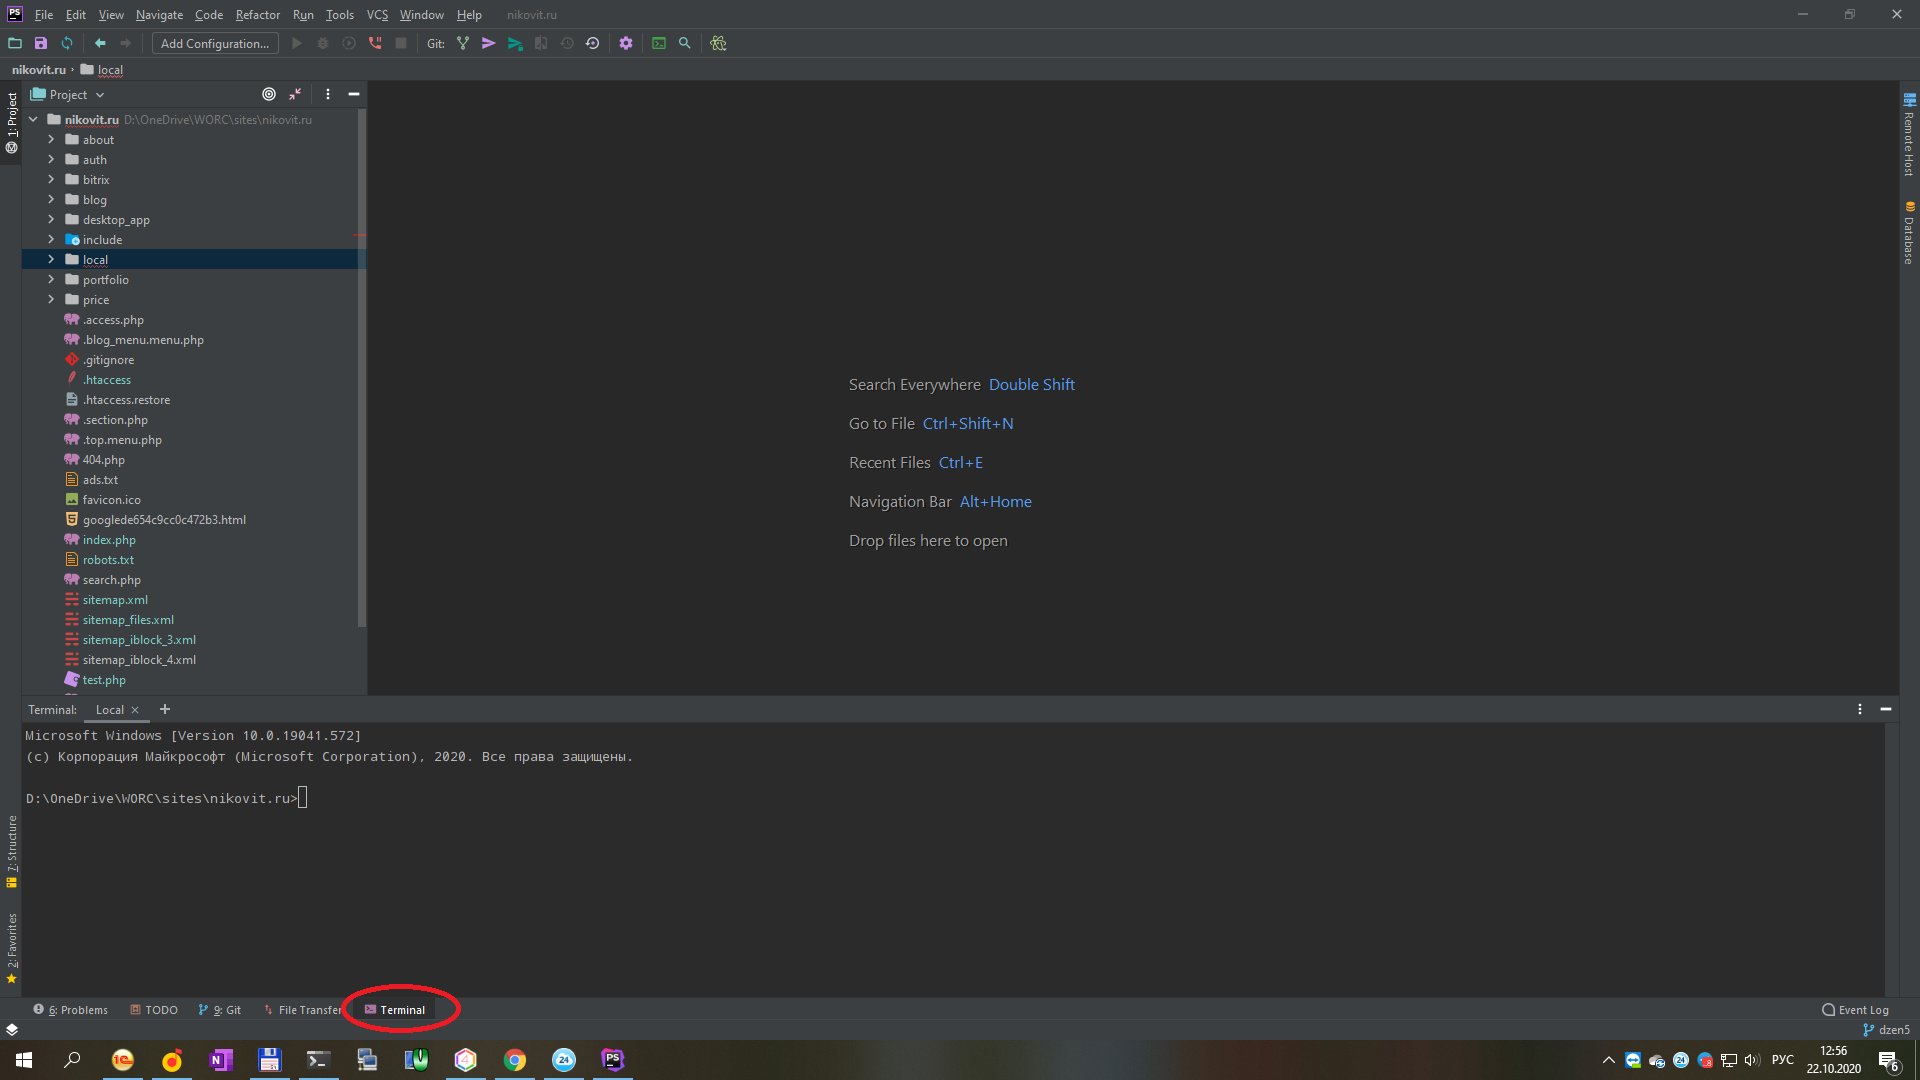The image size is (1920, 1080).
Task: Open Windows Start menu
Action: pos(24,1060)
